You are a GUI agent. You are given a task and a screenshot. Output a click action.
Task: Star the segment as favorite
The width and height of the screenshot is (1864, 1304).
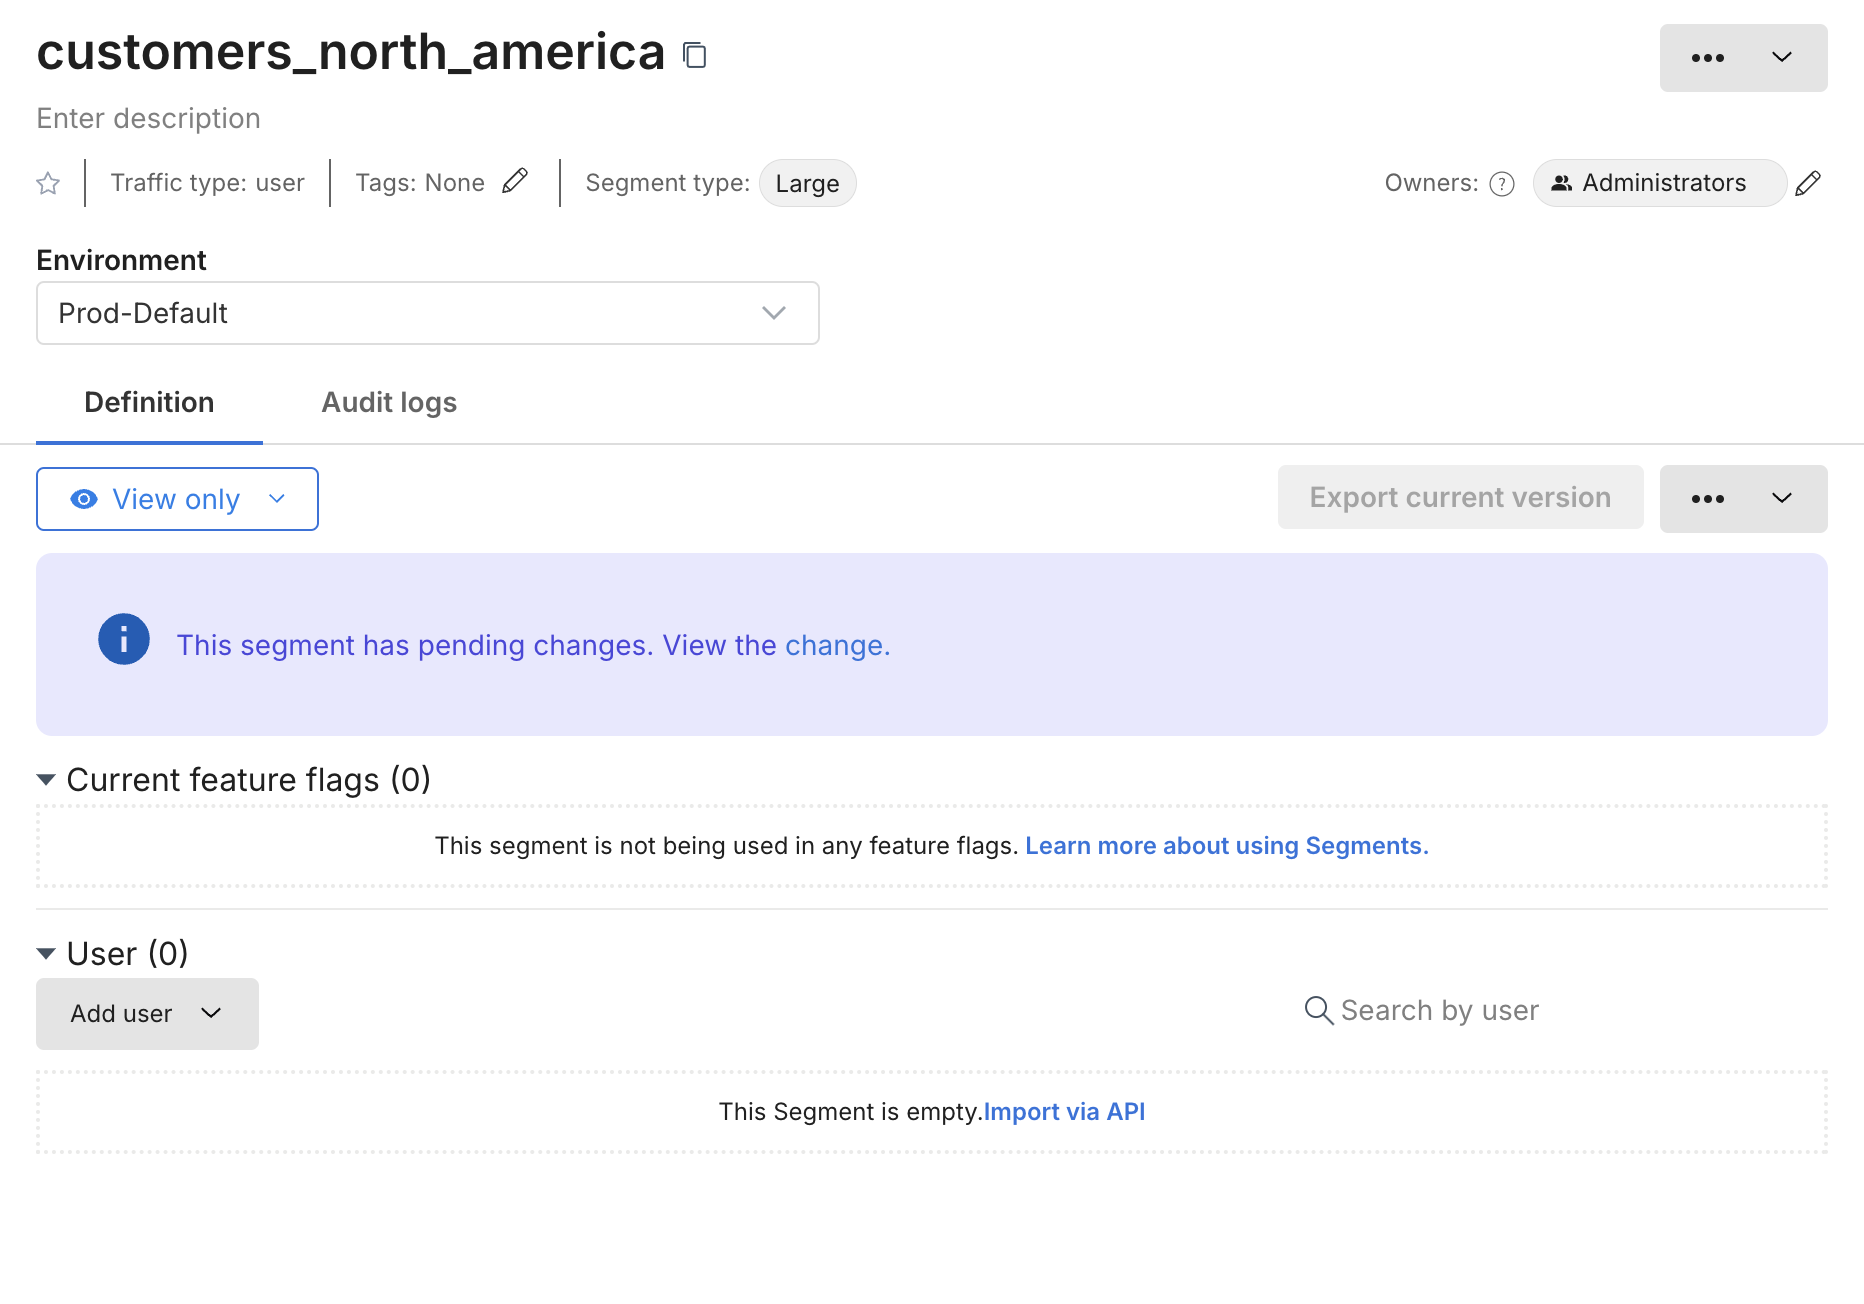click(48, 184)
